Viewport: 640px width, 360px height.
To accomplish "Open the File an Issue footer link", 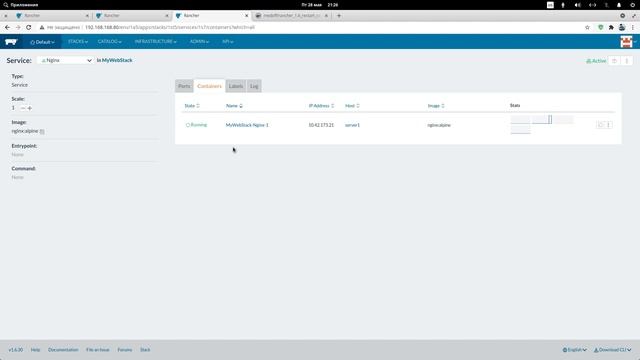I will tap(98, 350).
